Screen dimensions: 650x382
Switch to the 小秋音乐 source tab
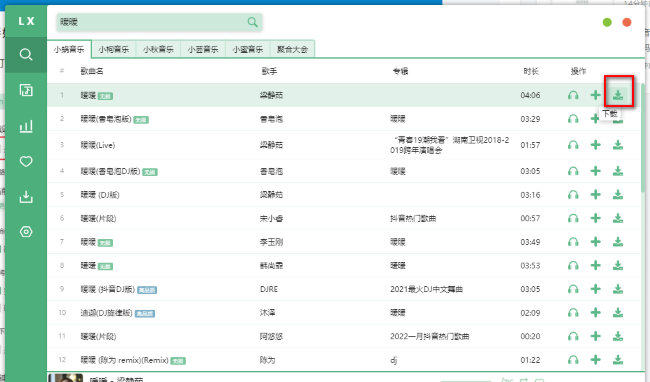pyautogui.click(x=158, y=49)
